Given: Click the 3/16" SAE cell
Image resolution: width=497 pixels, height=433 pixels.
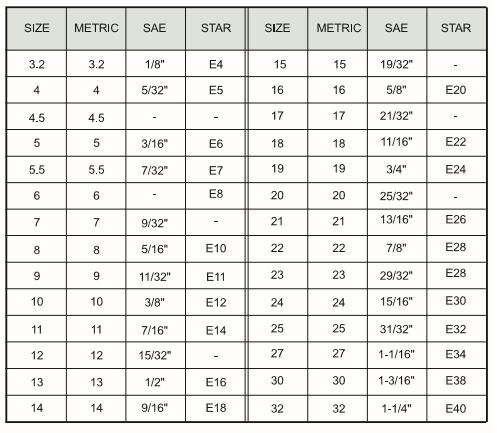Looking at the screenshot, I should point(155,143).
